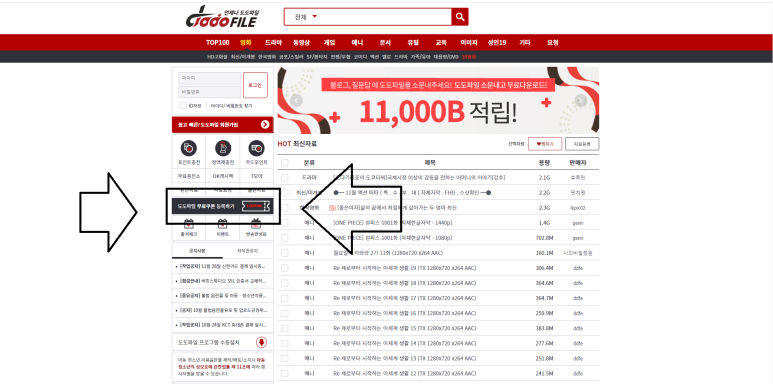Click the 정액제충전 icon

click(x=223, y=148)
